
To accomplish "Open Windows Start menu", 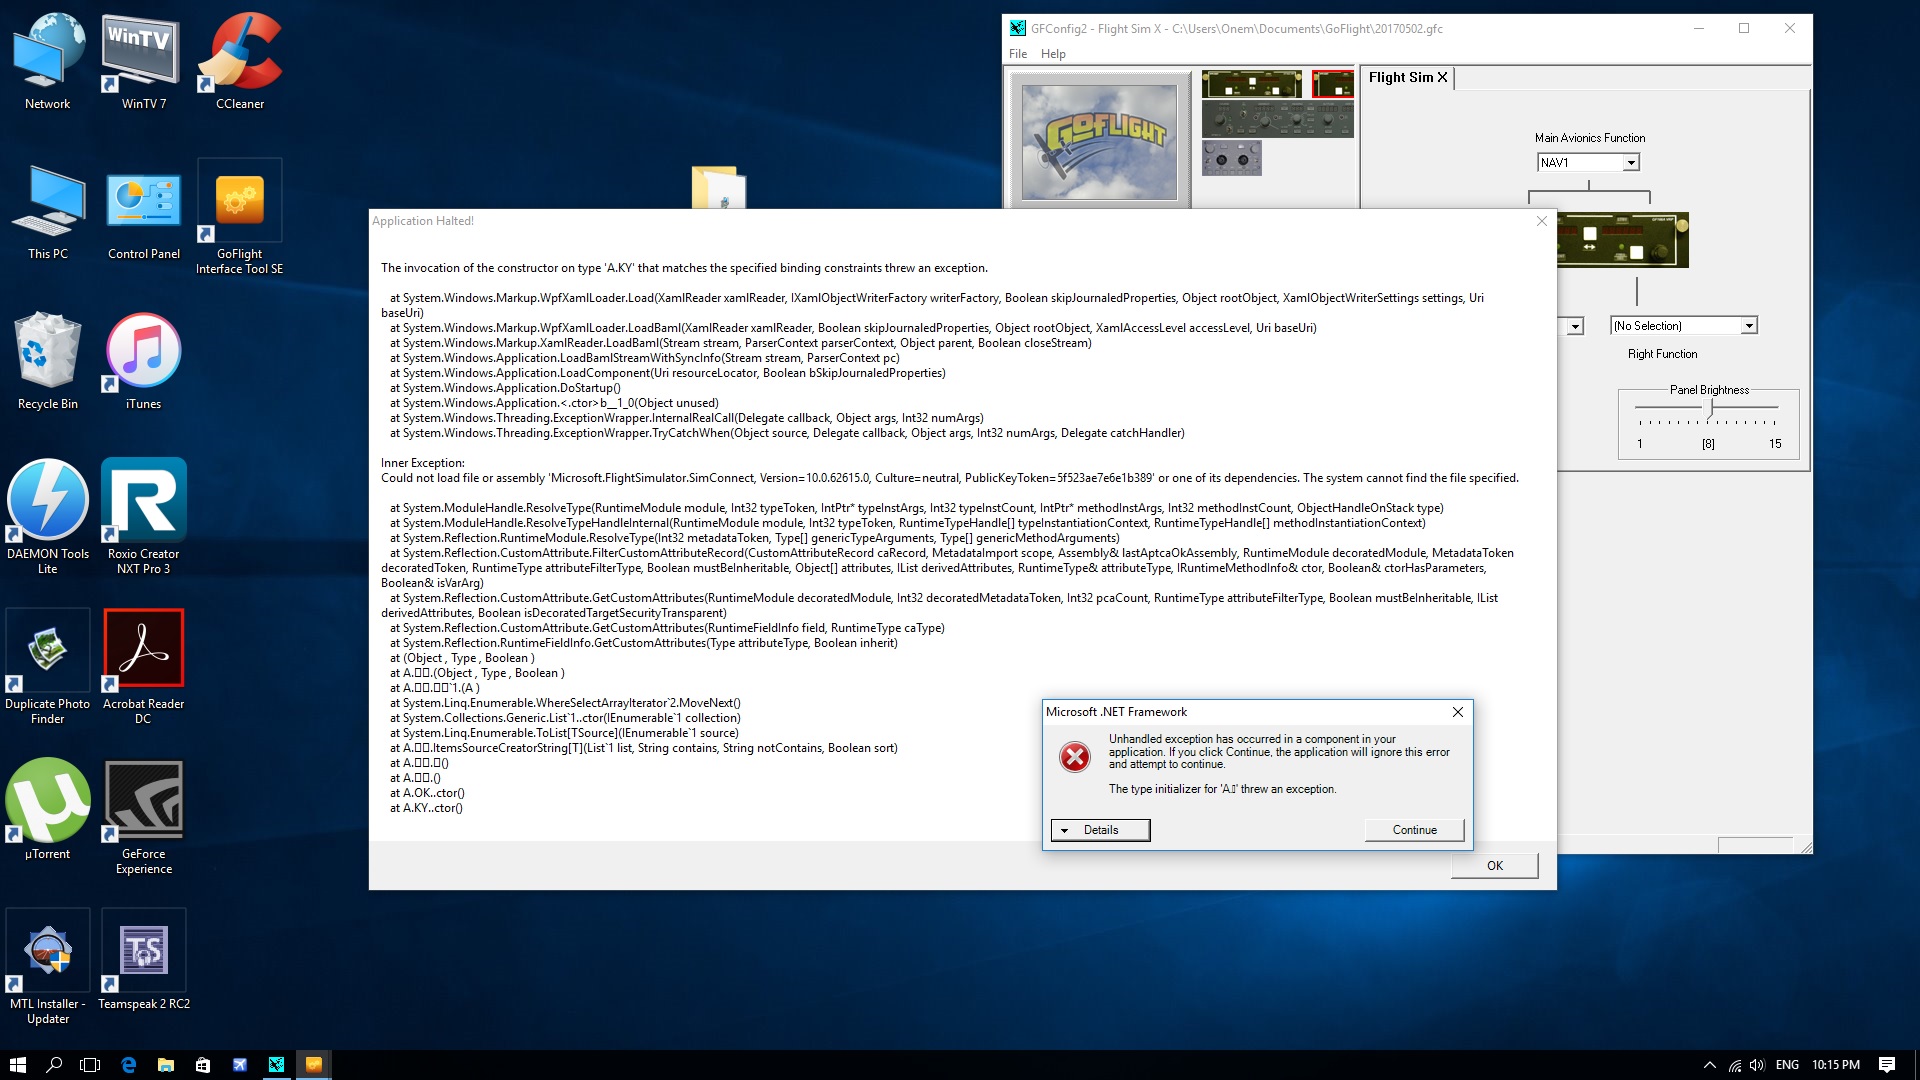I will 17,1065.
